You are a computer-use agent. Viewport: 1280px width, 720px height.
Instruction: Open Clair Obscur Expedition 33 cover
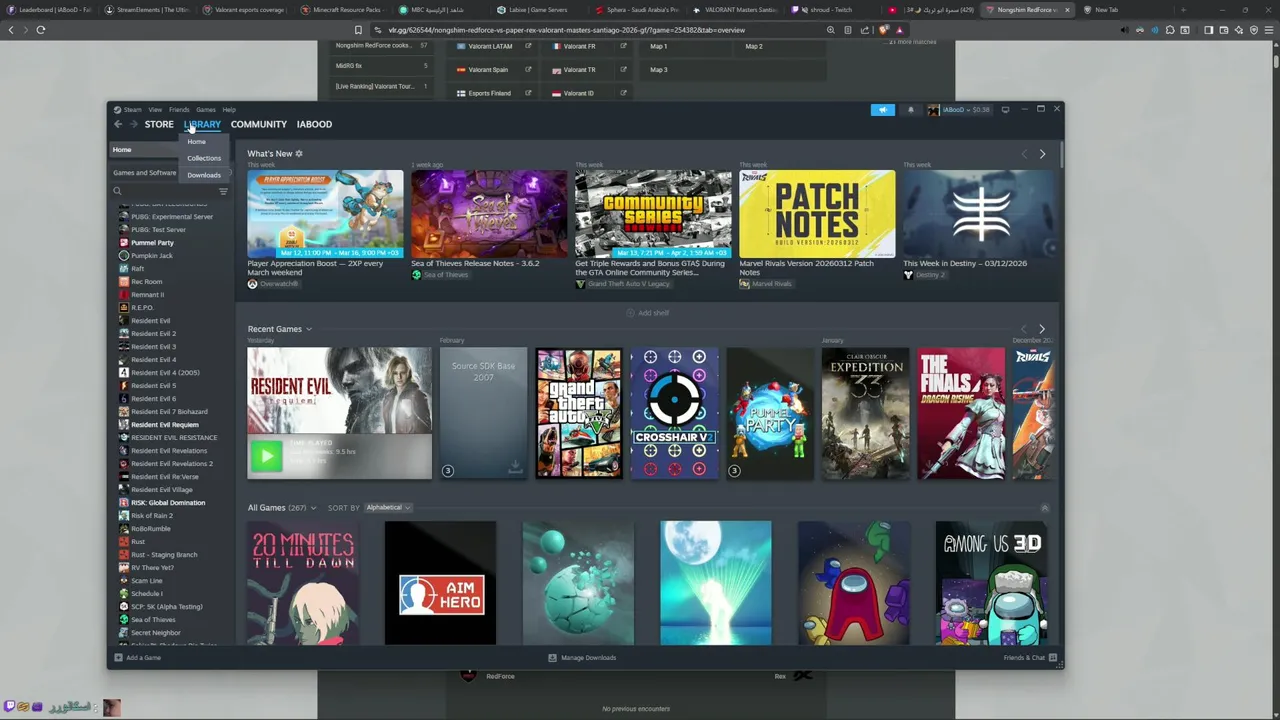(x=865, y=413)
